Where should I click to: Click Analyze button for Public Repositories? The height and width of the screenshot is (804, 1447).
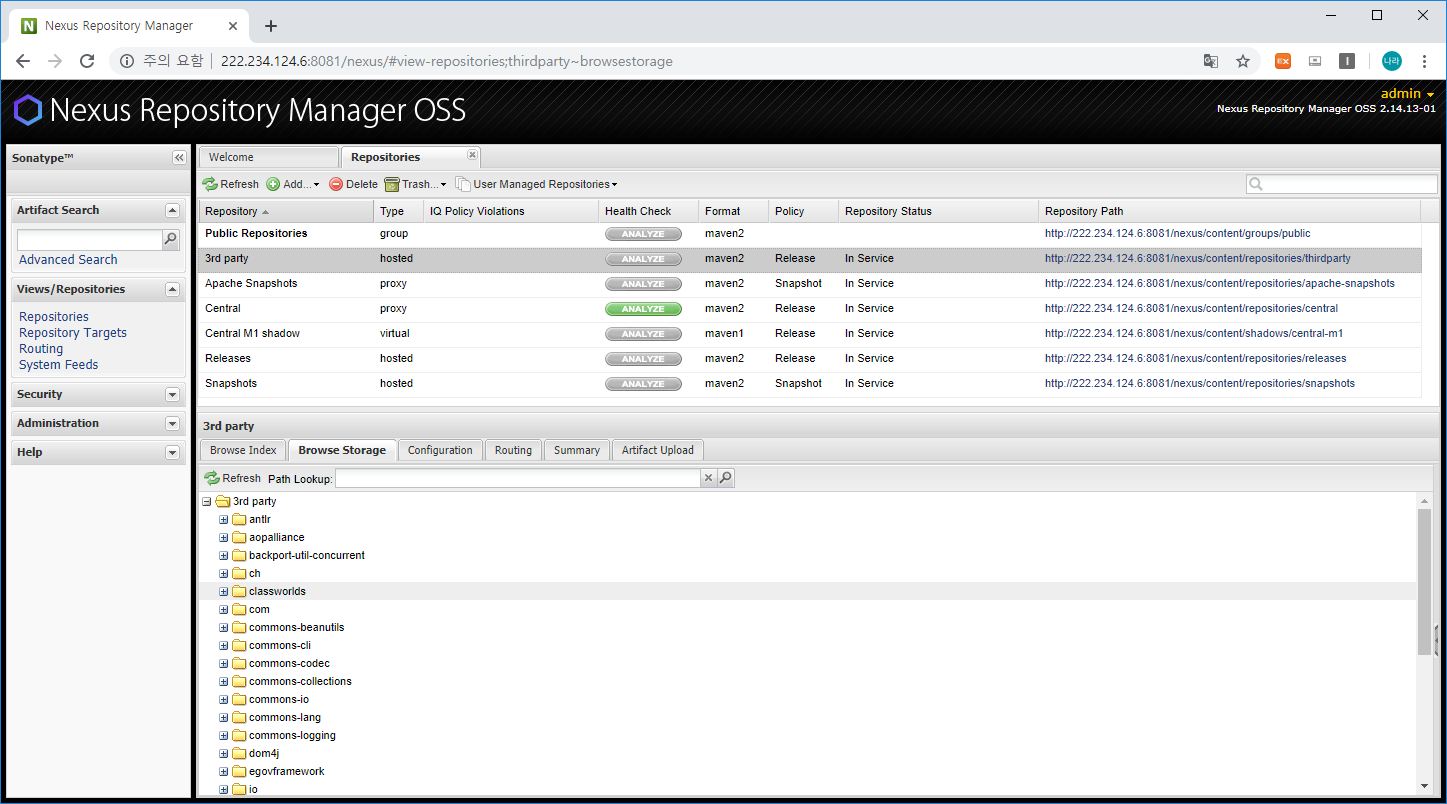pos(643,234)
